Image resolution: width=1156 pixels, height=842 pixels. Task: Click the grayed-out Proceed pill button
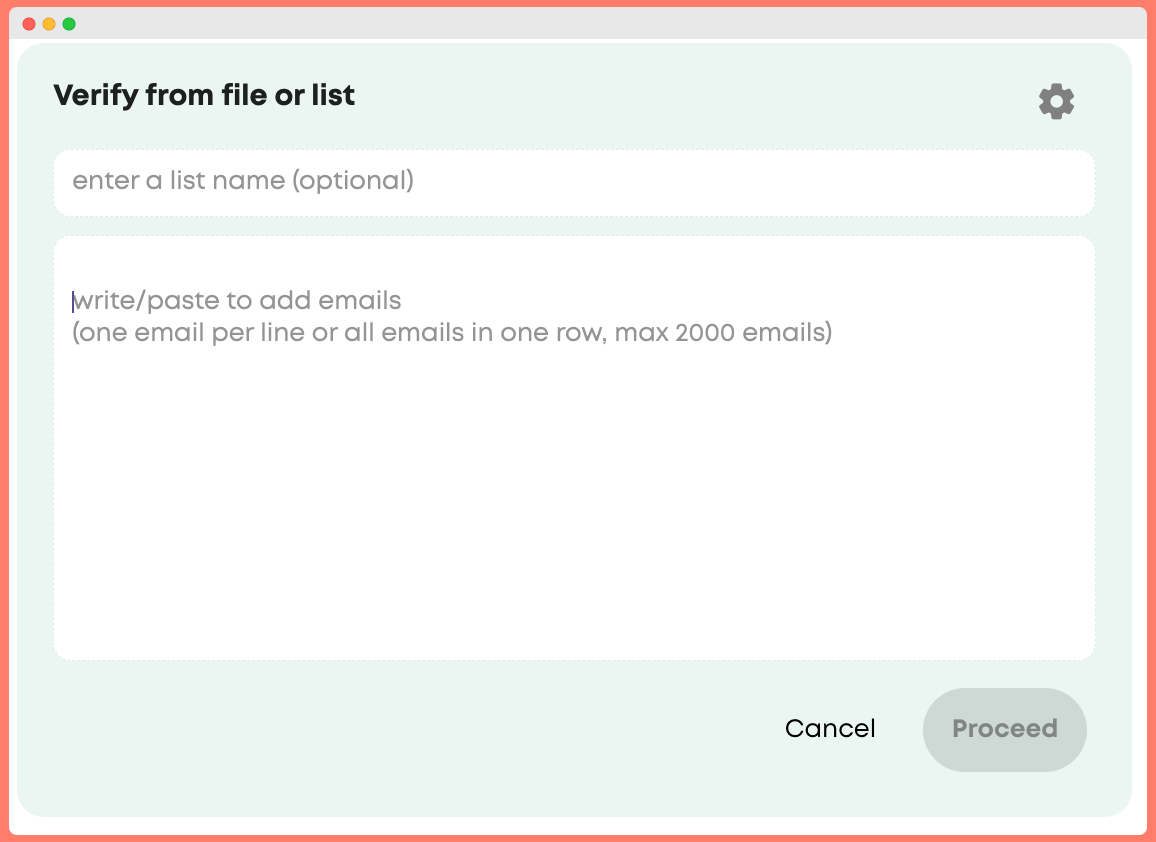click(1004, 730)
